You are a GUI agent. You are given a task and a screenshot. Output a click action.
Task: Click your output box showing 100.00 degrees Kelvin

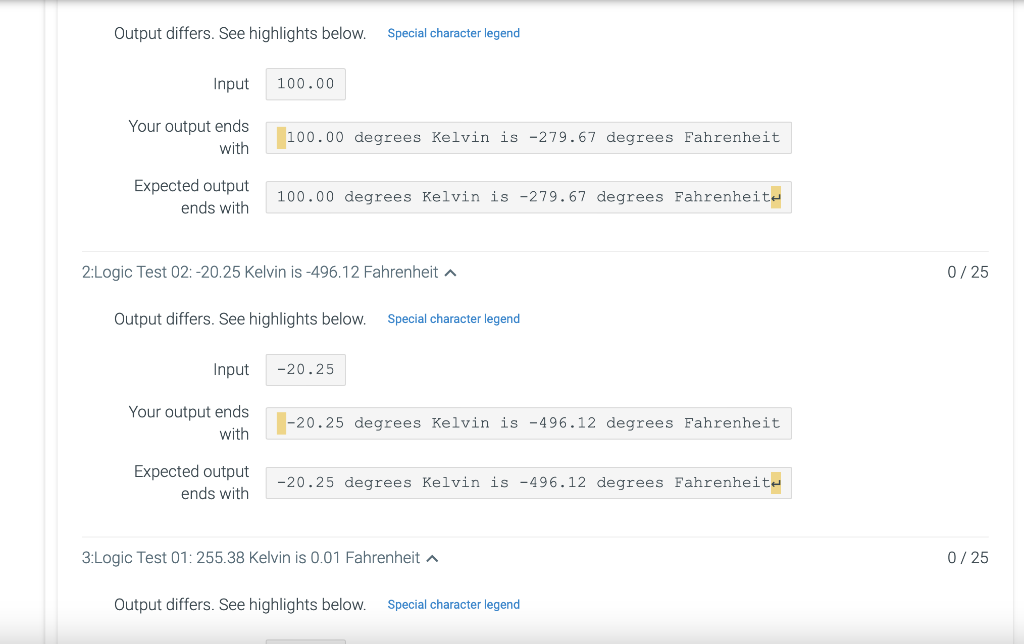528,138
